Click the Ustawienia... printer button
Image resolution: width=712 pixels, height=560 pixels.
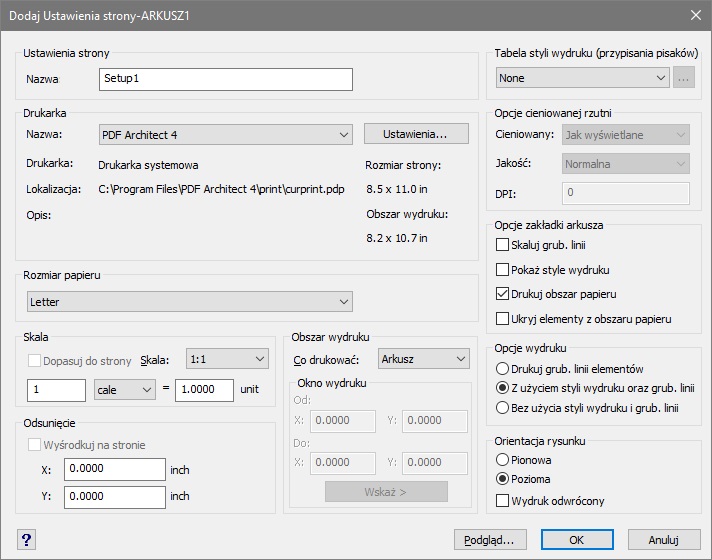pyautogui.click(x=416, y=134)
